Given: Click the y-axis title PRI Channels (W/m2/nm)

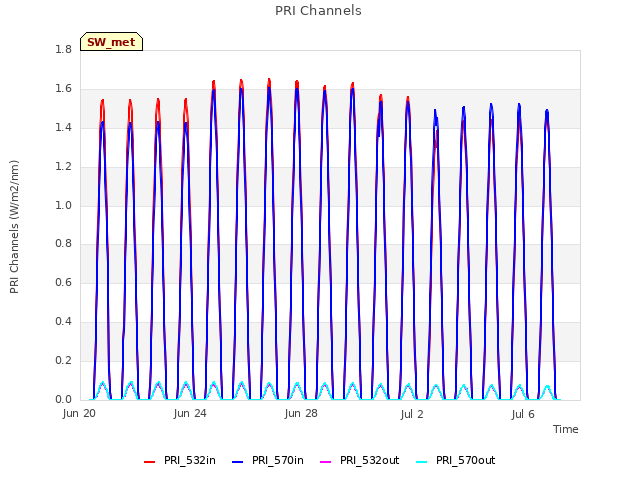Looking at the screenshot, I should tap(14, 227).
